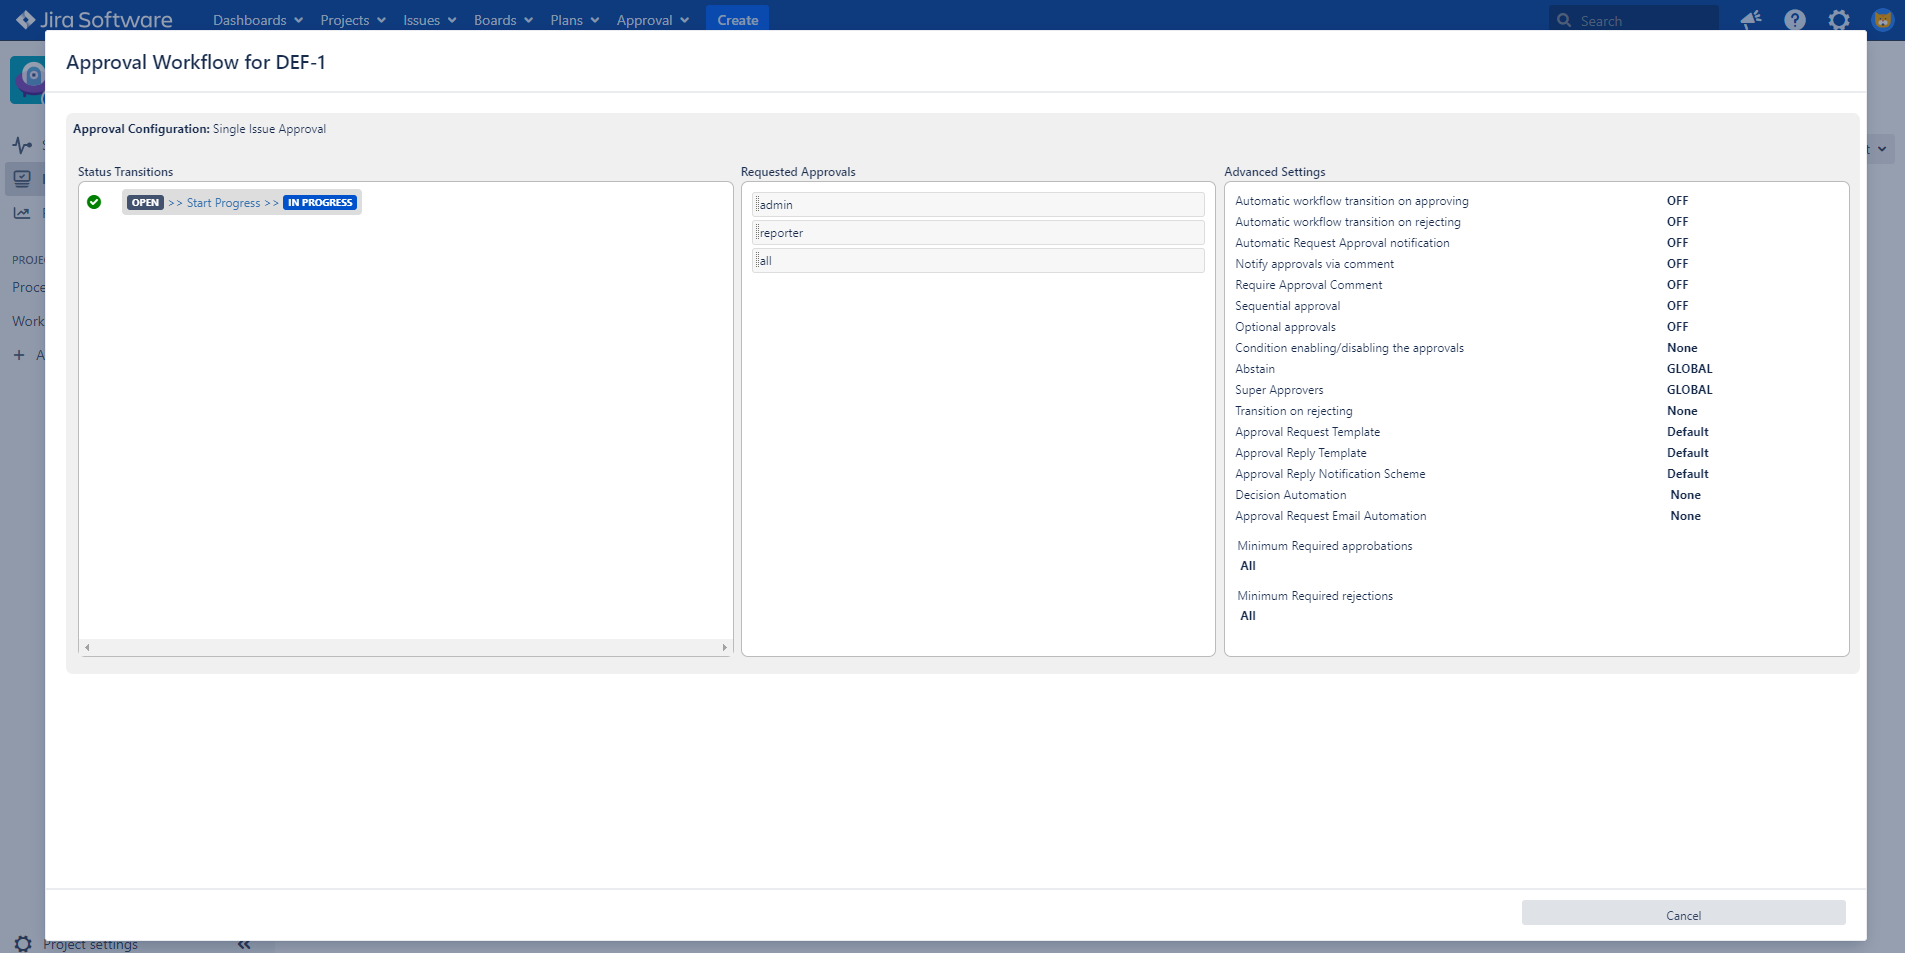Click the Create button
1905x953 pixels.
[x=738, y=19]
